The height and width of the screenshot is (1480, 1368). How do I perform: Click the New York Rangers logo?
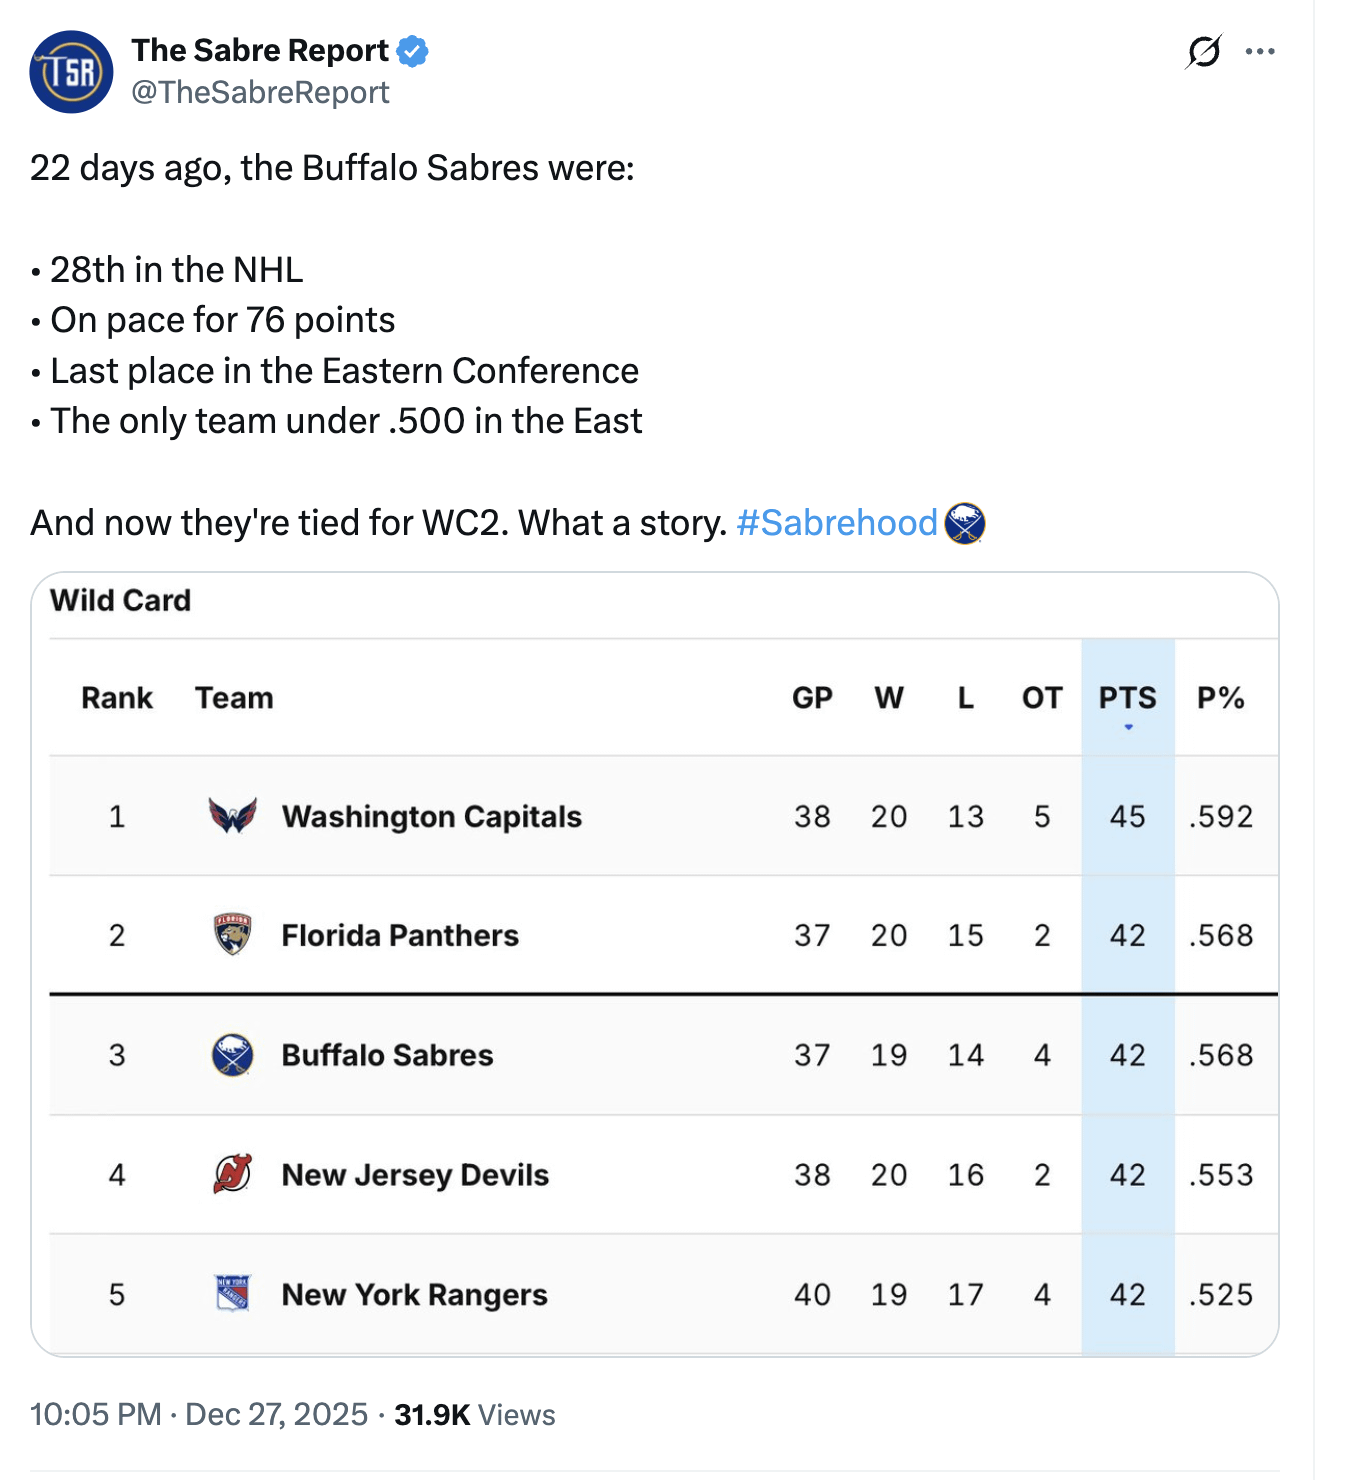pos(233,1294)
